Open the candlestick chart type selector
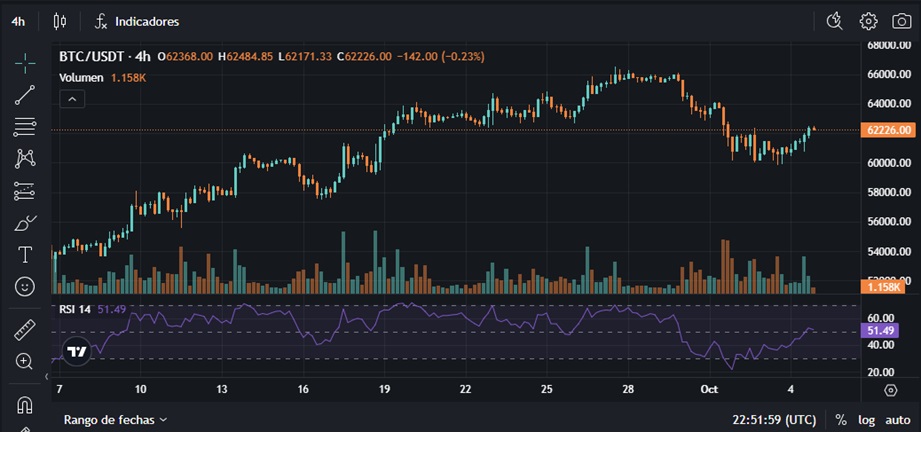The width and height of the screenshot is (921, 460). [x=59, y=22]
